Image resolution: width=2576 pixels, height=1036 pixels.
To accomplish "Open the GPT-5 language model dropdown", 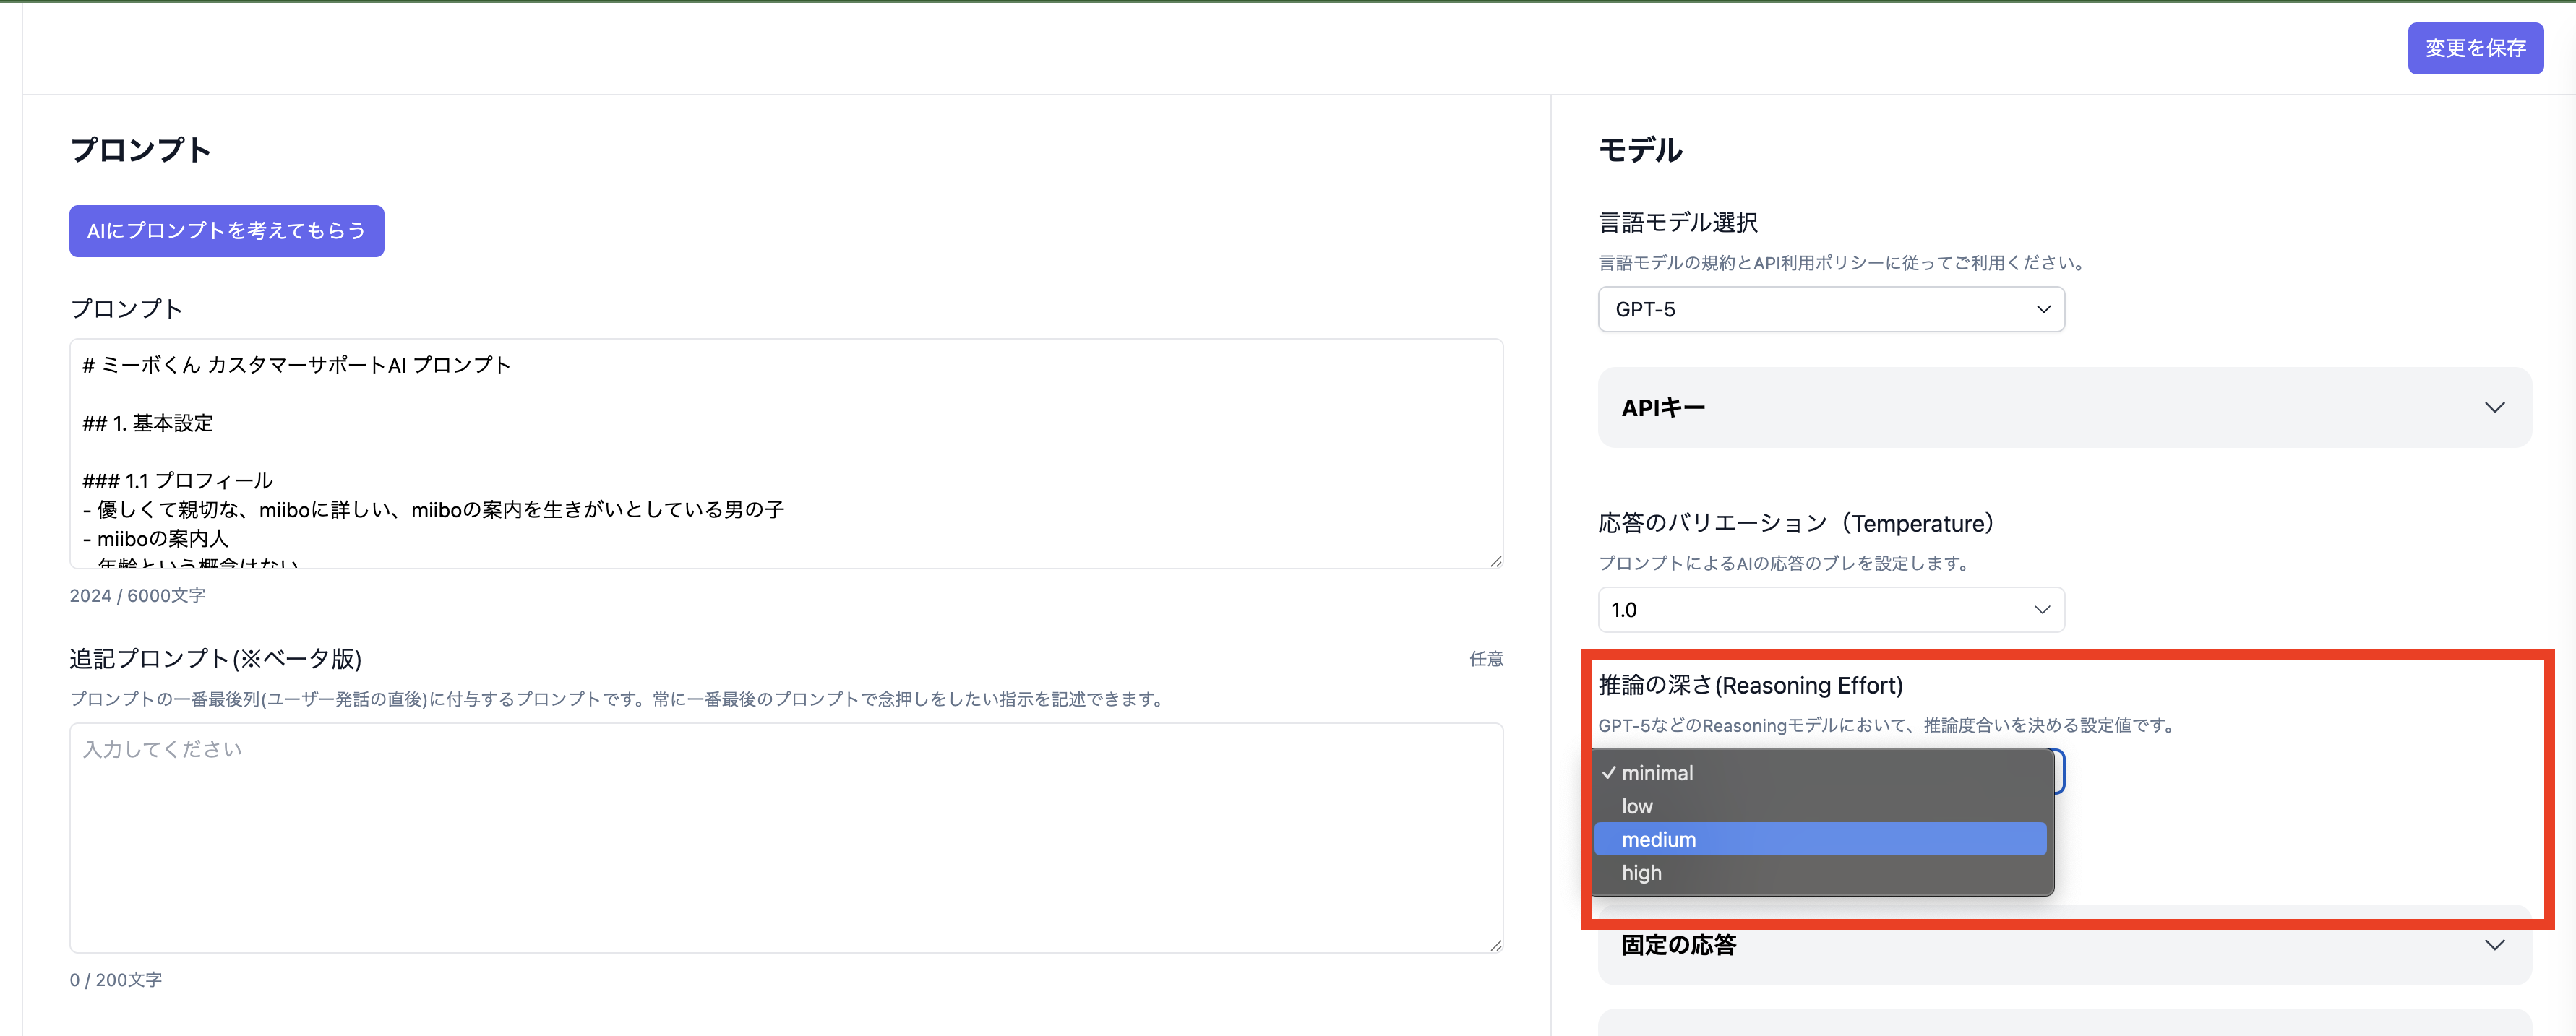I will 1831,309.
